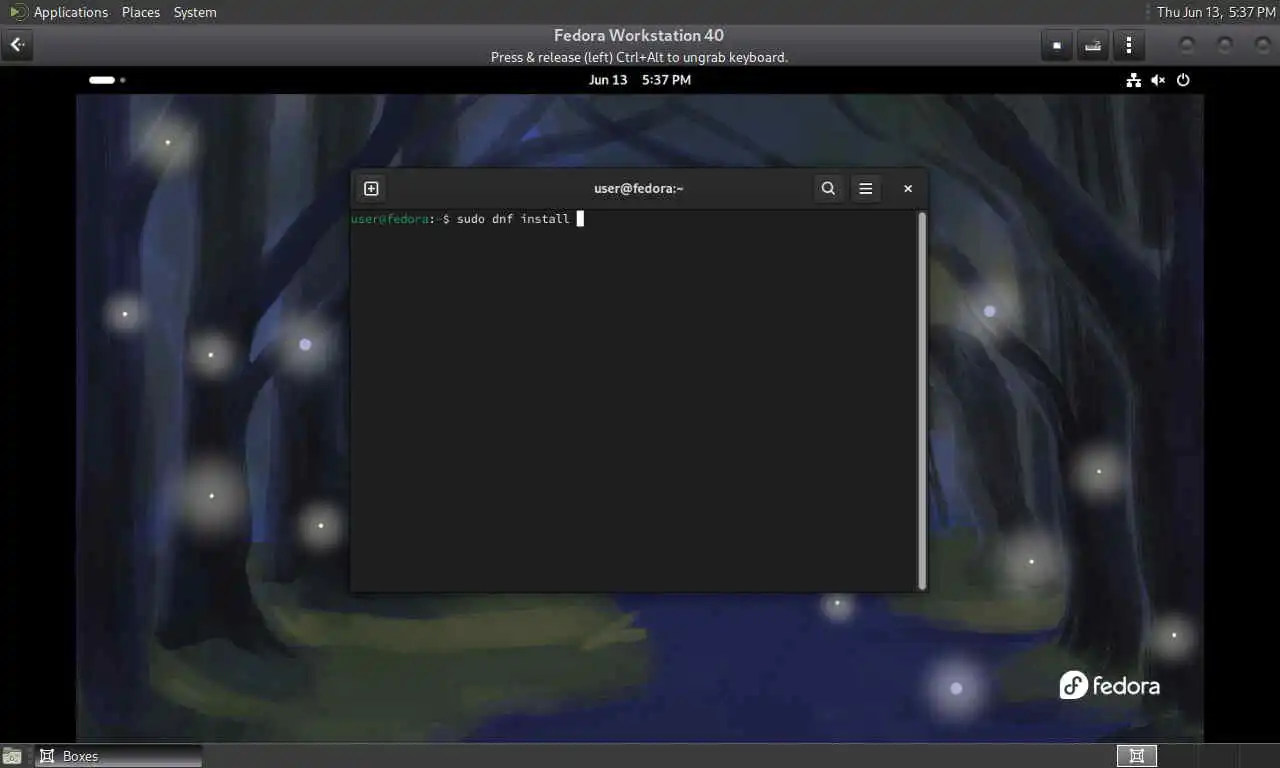The width and height of the screenshot is (1280, 768).
Task: Click the wired network icon in GNOME bar
Action: coord(1133,80)
